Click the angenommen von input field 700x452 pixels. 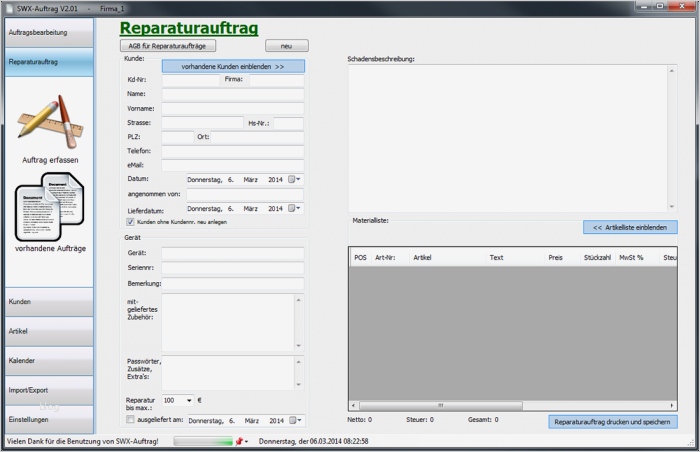click(x=245, y=194)
